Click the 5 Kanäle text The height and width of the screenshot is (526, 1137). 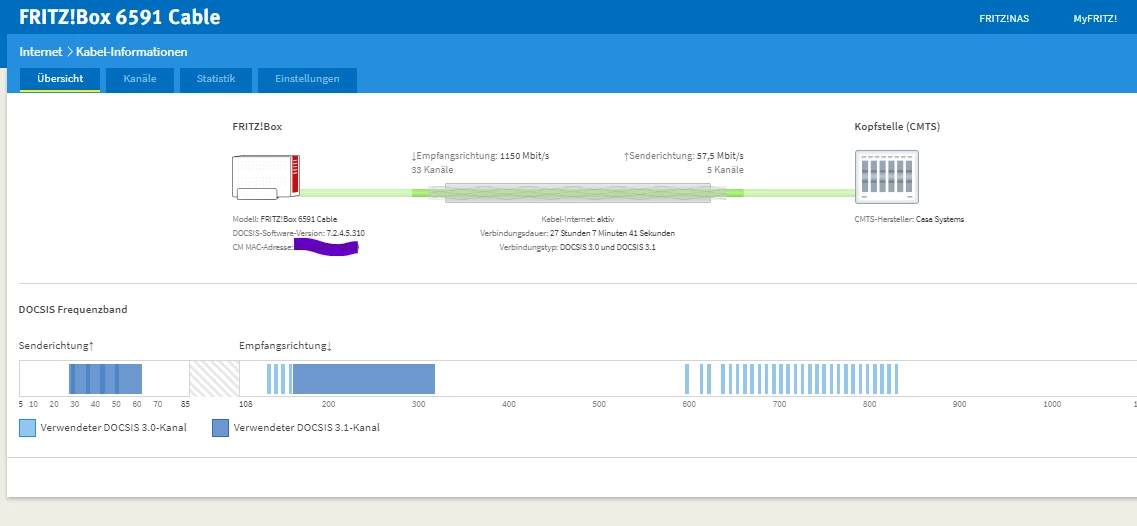(725, 170)
